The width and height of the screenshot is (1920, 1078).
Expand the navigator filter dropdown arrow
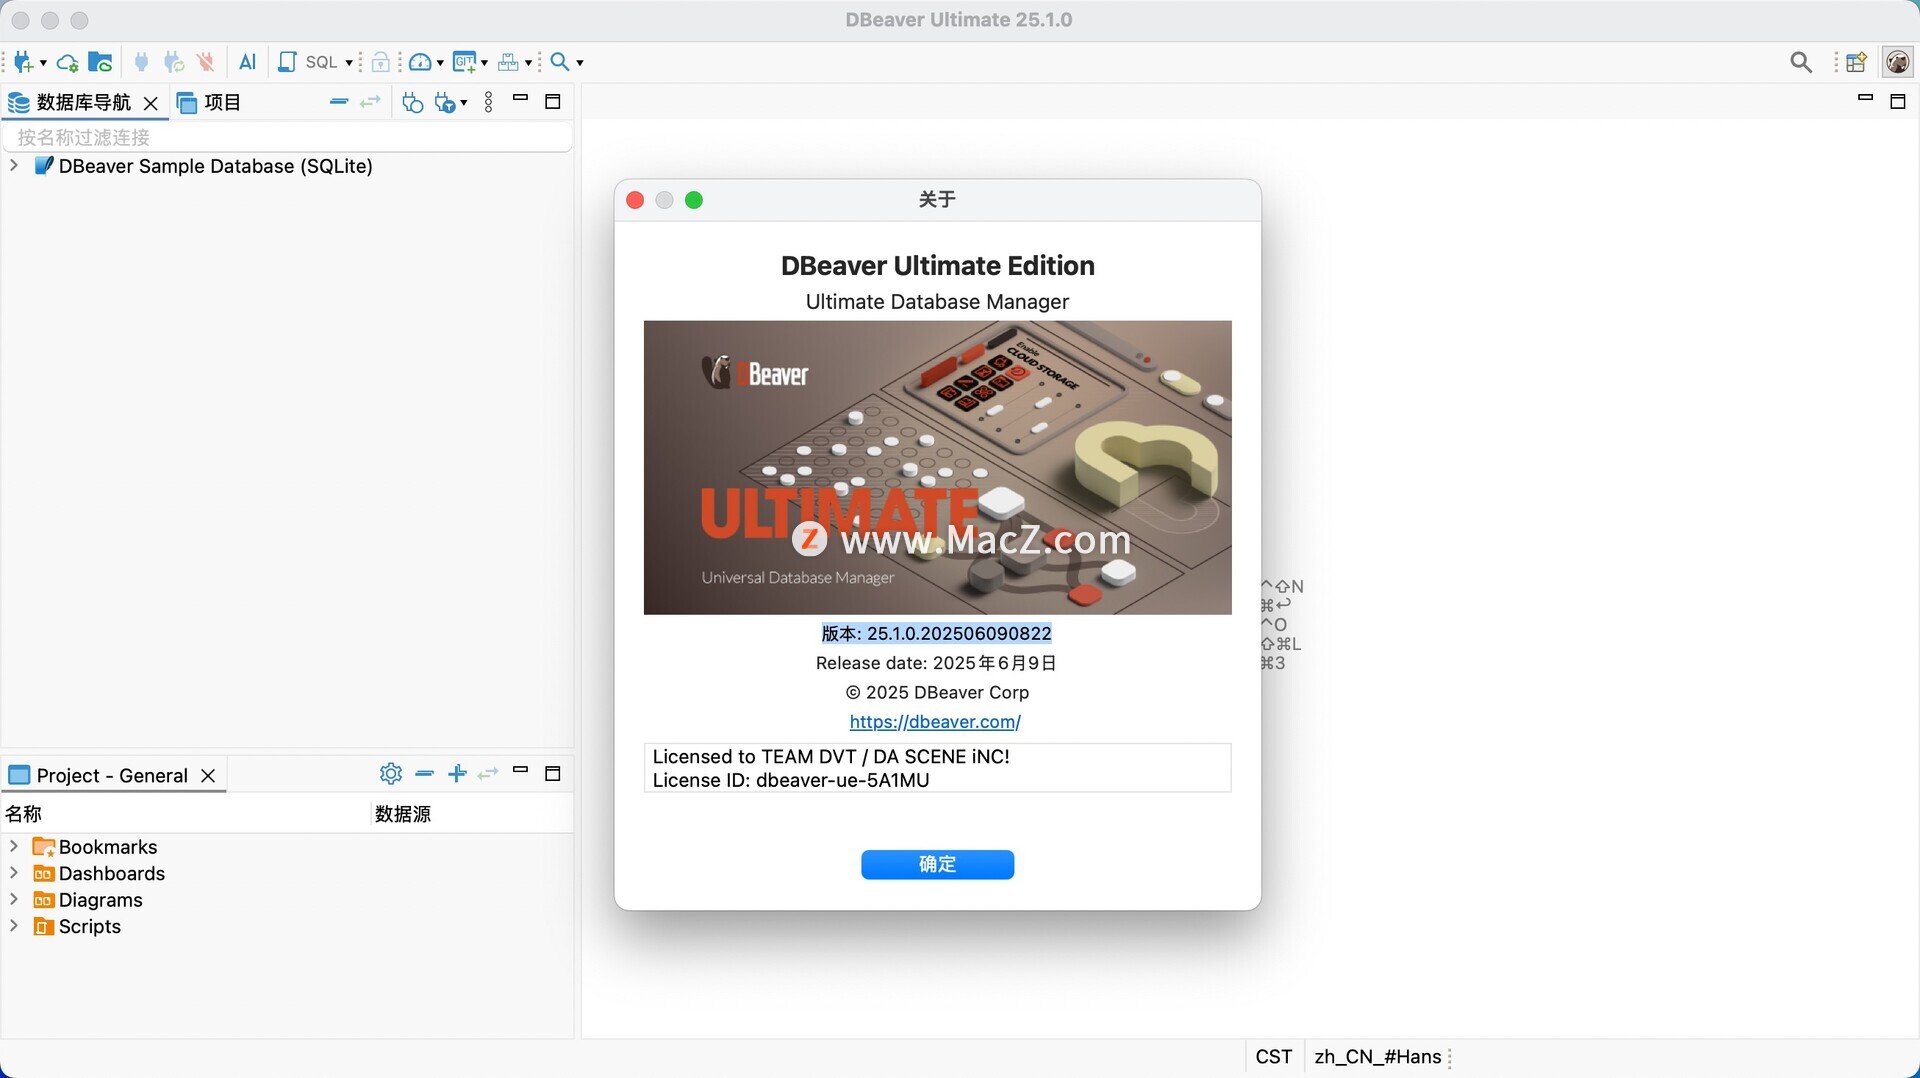[464, 103]
